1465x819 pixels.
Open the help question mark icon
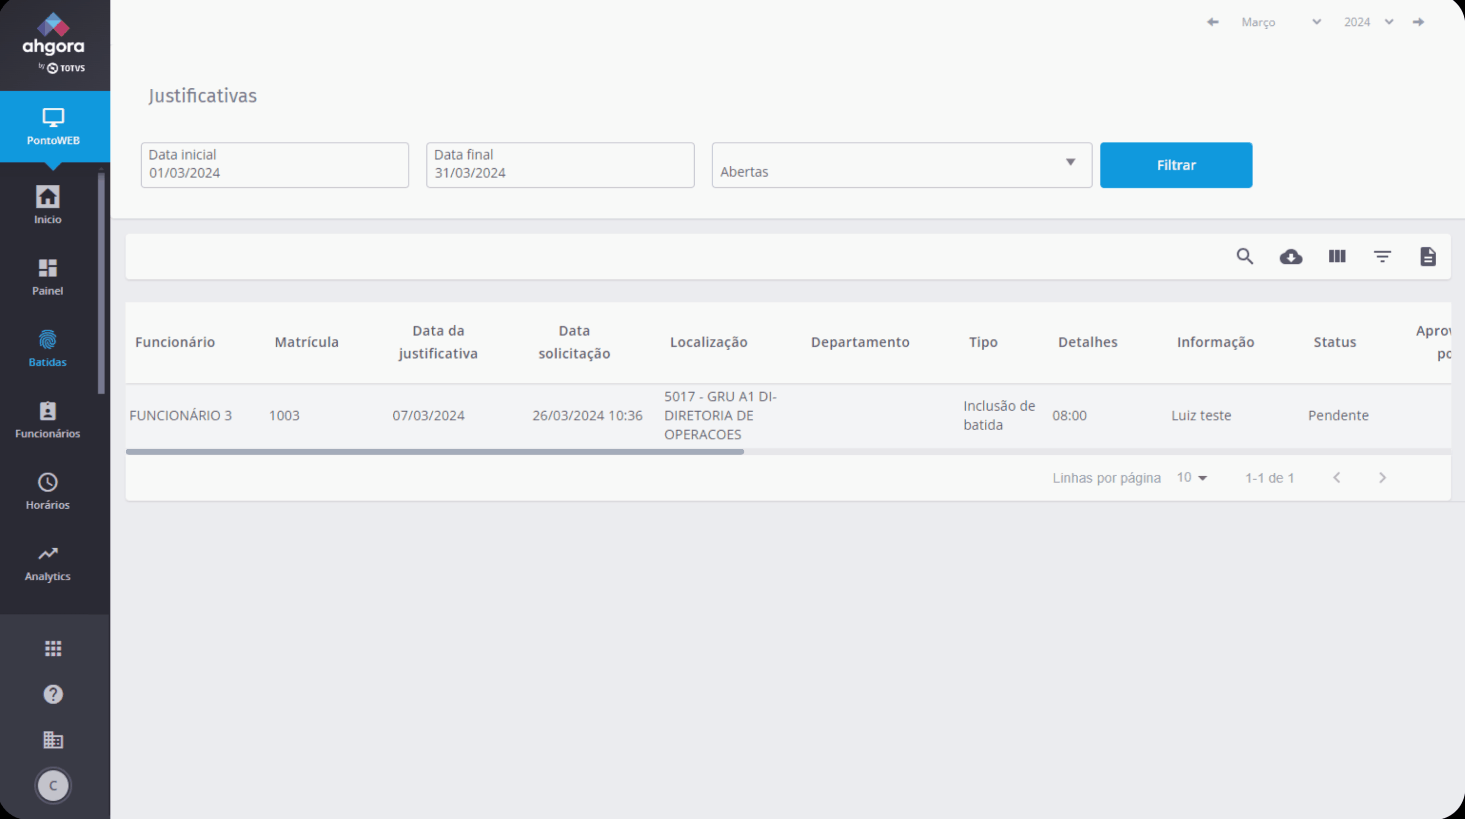click(x=53, y=694)
